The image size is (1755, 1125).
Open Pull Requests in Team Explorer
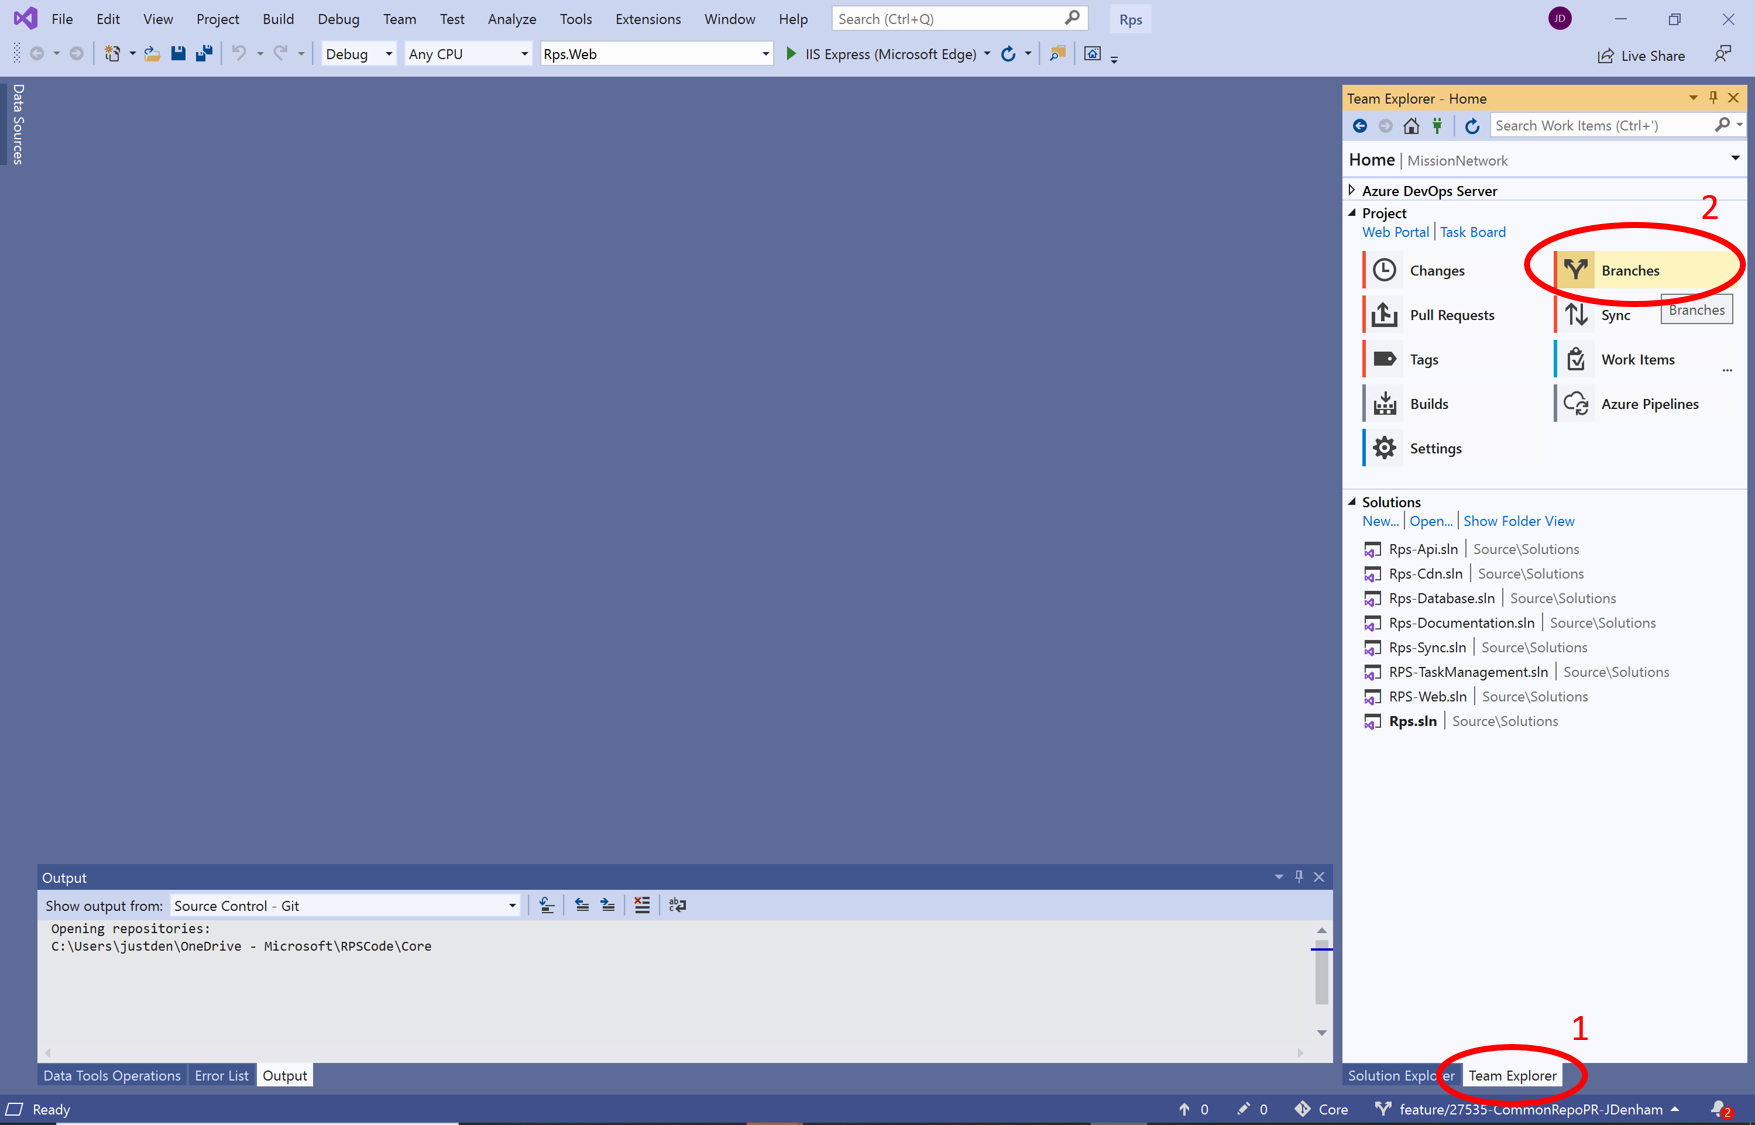click(x=1451, y=315)
